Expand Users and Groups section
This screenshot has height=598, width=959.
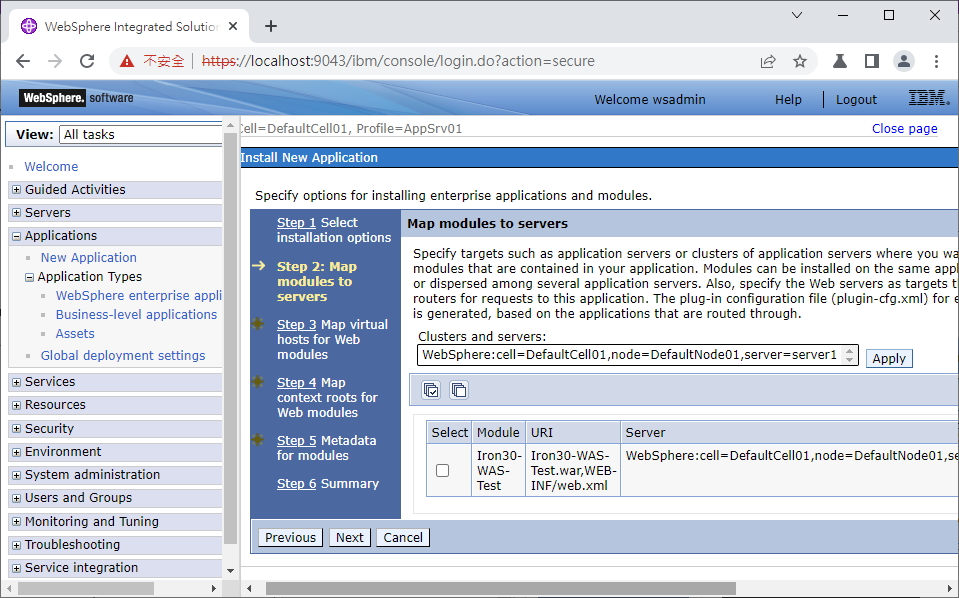click(x=17, y=498)
